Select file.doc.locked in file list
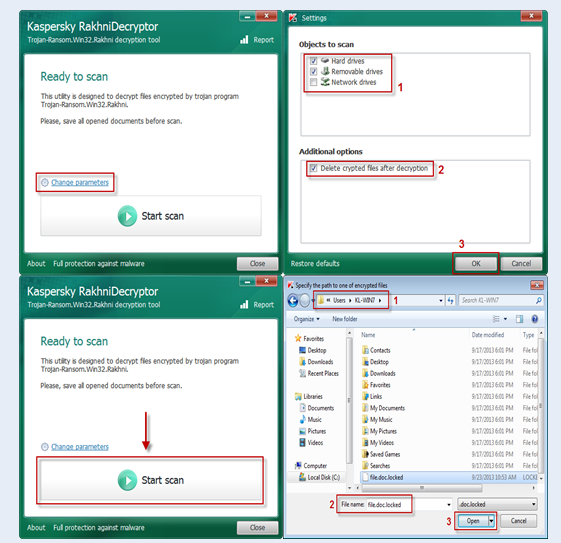This screenshot has height=543, width=561. pos(382,477)
